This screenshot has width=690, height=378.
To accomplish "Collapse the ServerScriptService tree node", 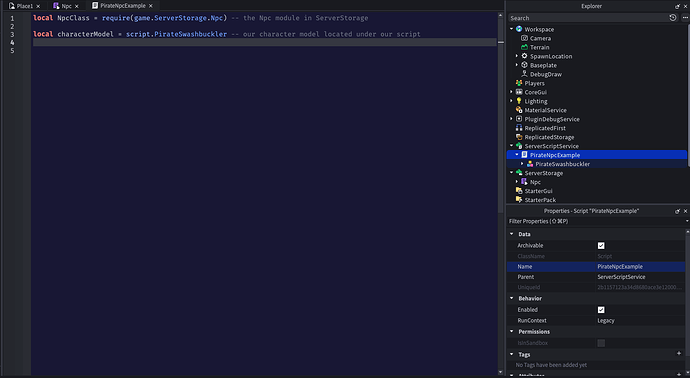I will (x=512, y=146).
